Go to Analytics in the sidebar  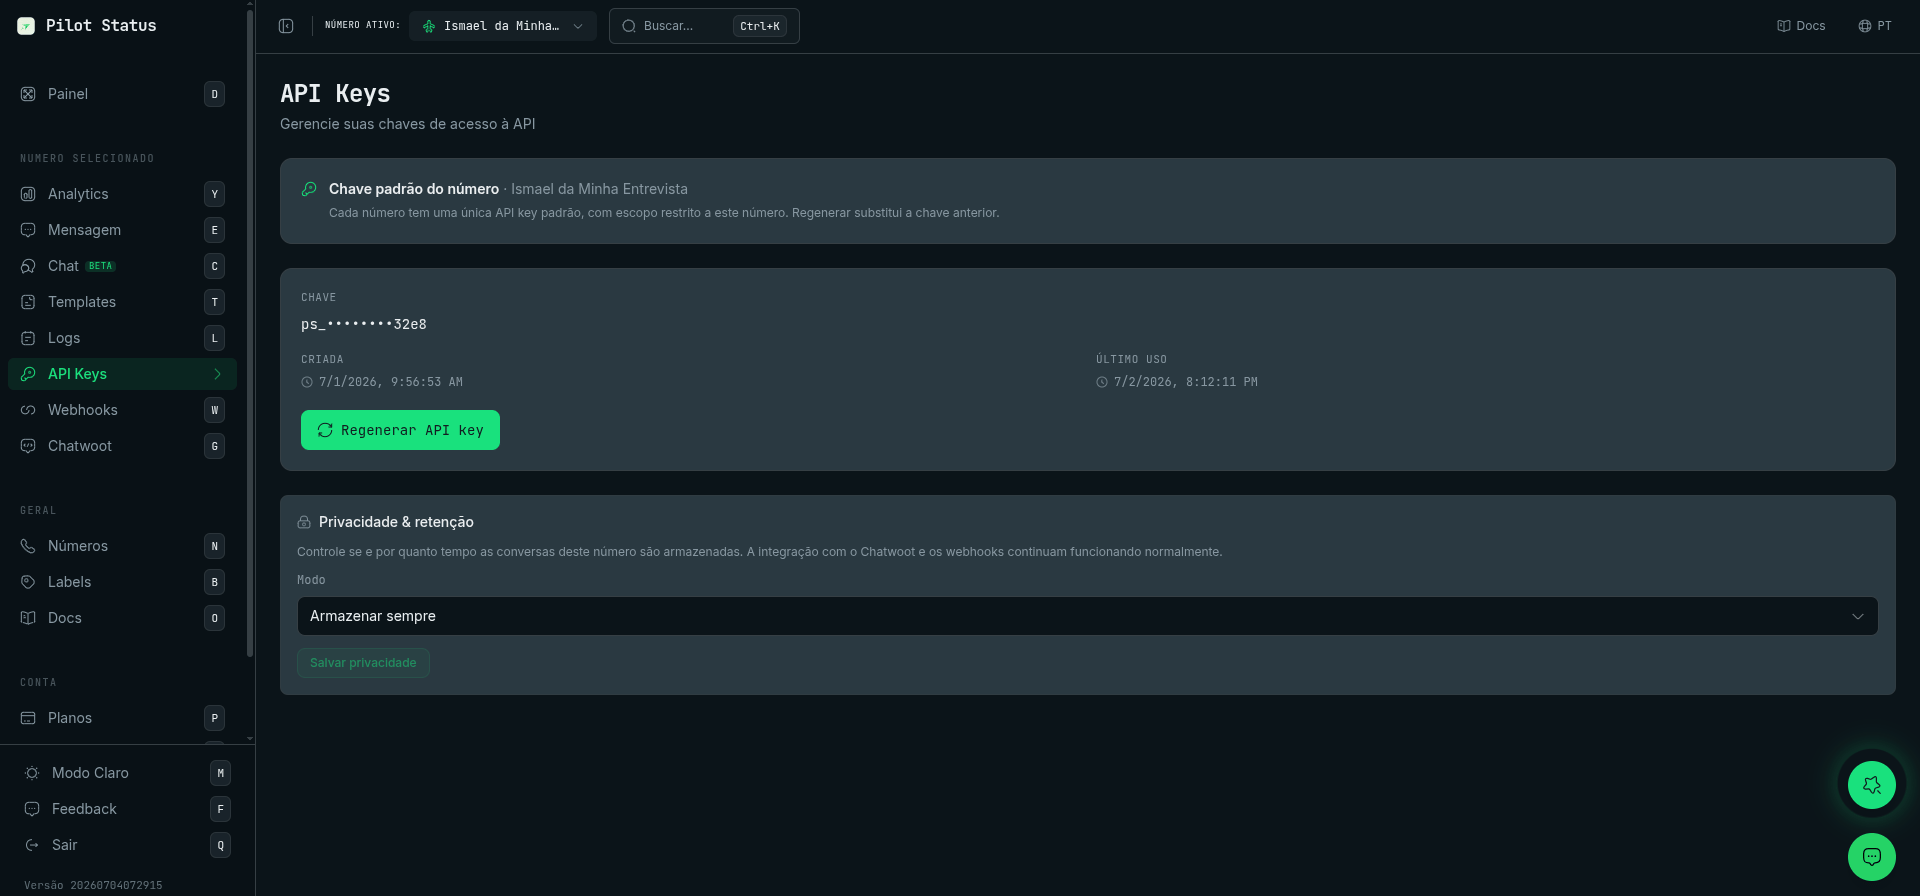tap(122, 194)
